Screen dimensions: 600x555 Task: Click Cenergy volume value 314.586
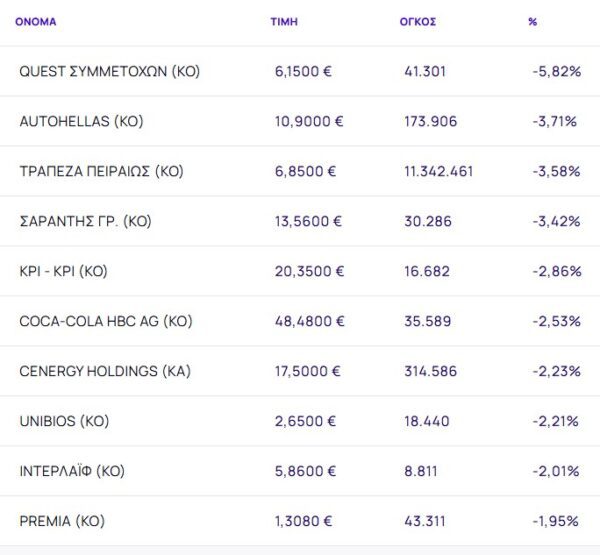(x=430, y=371)
